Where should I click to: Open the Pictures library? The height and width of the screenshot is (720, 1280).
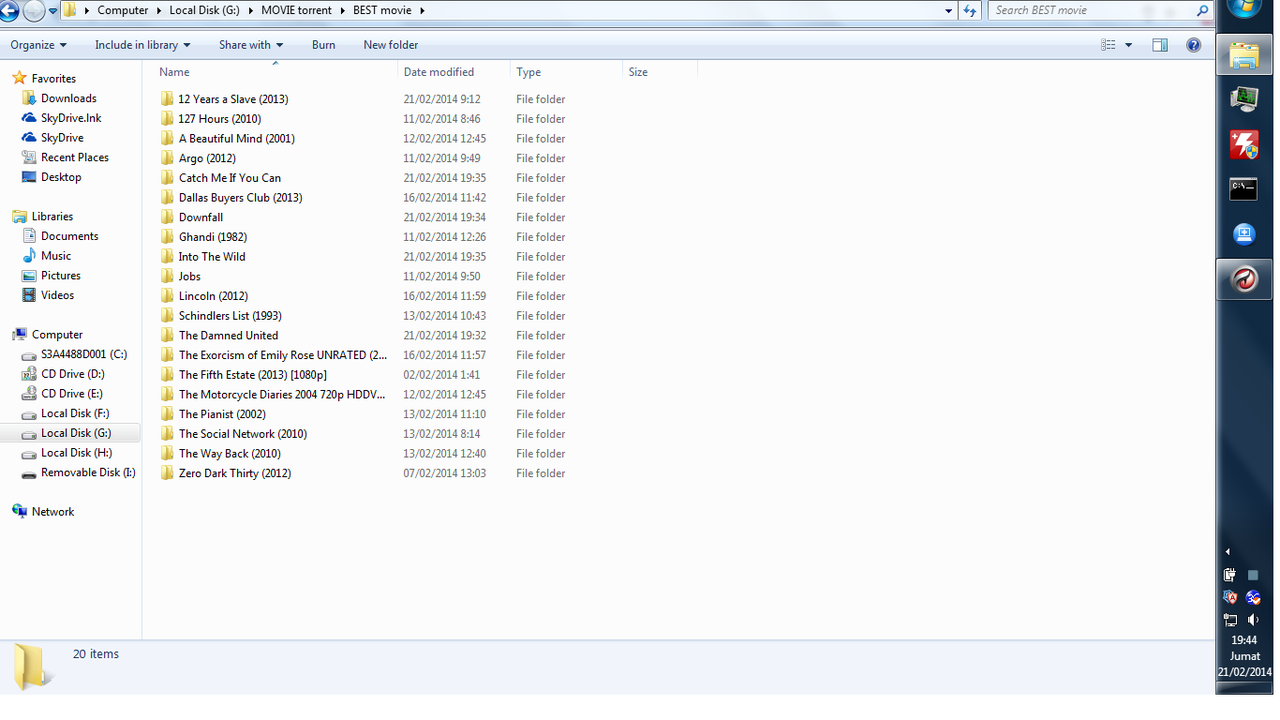[x=60, y=275]
